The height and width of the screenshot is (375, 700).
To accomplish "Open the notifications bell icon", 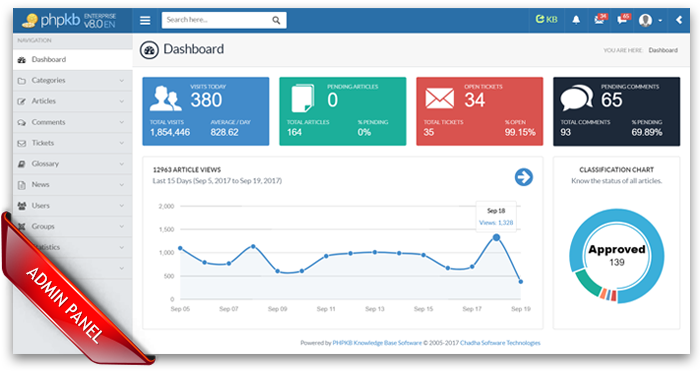I will 576,20.
